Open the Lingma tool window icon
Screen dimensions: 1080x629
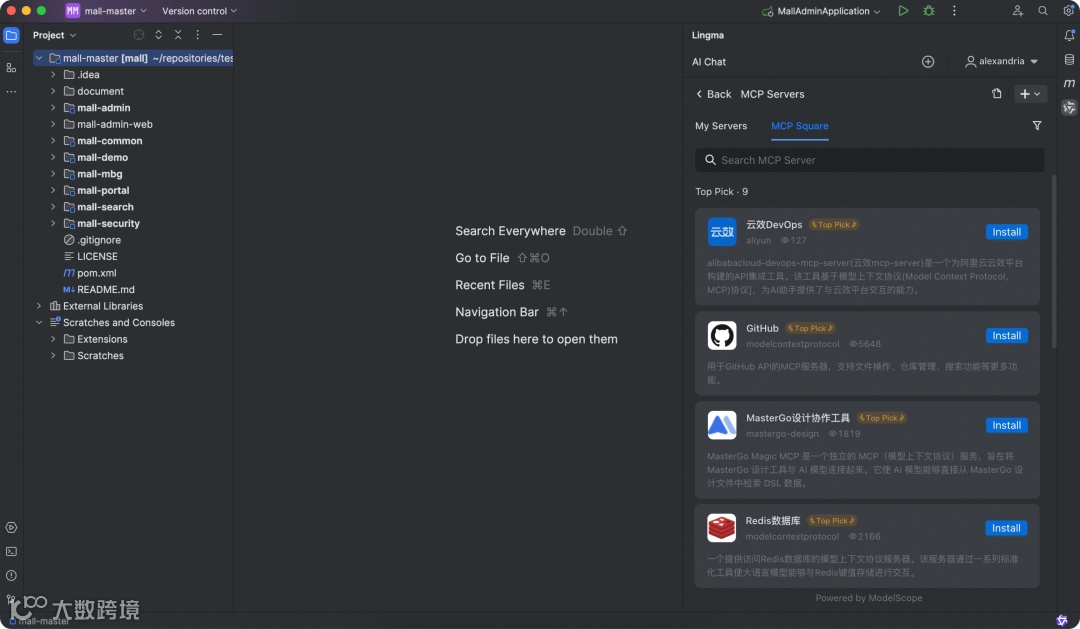pos(1069,107)
